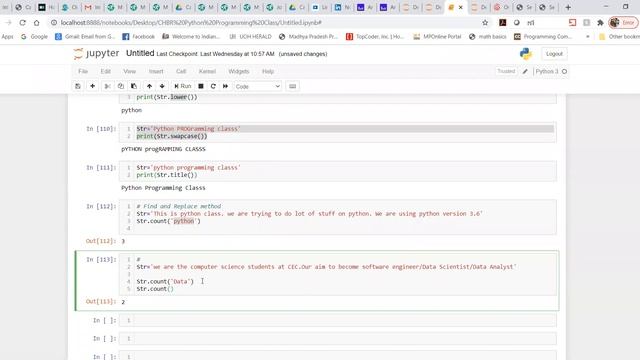Open a new browser tab with the plus
The width and height of the screenshot is (640, 360).
click(x=568, y=7)
